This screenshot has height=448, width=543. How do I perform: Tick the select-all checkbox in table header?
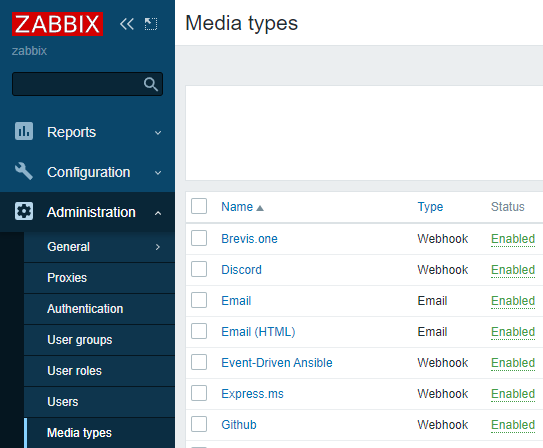199,206
